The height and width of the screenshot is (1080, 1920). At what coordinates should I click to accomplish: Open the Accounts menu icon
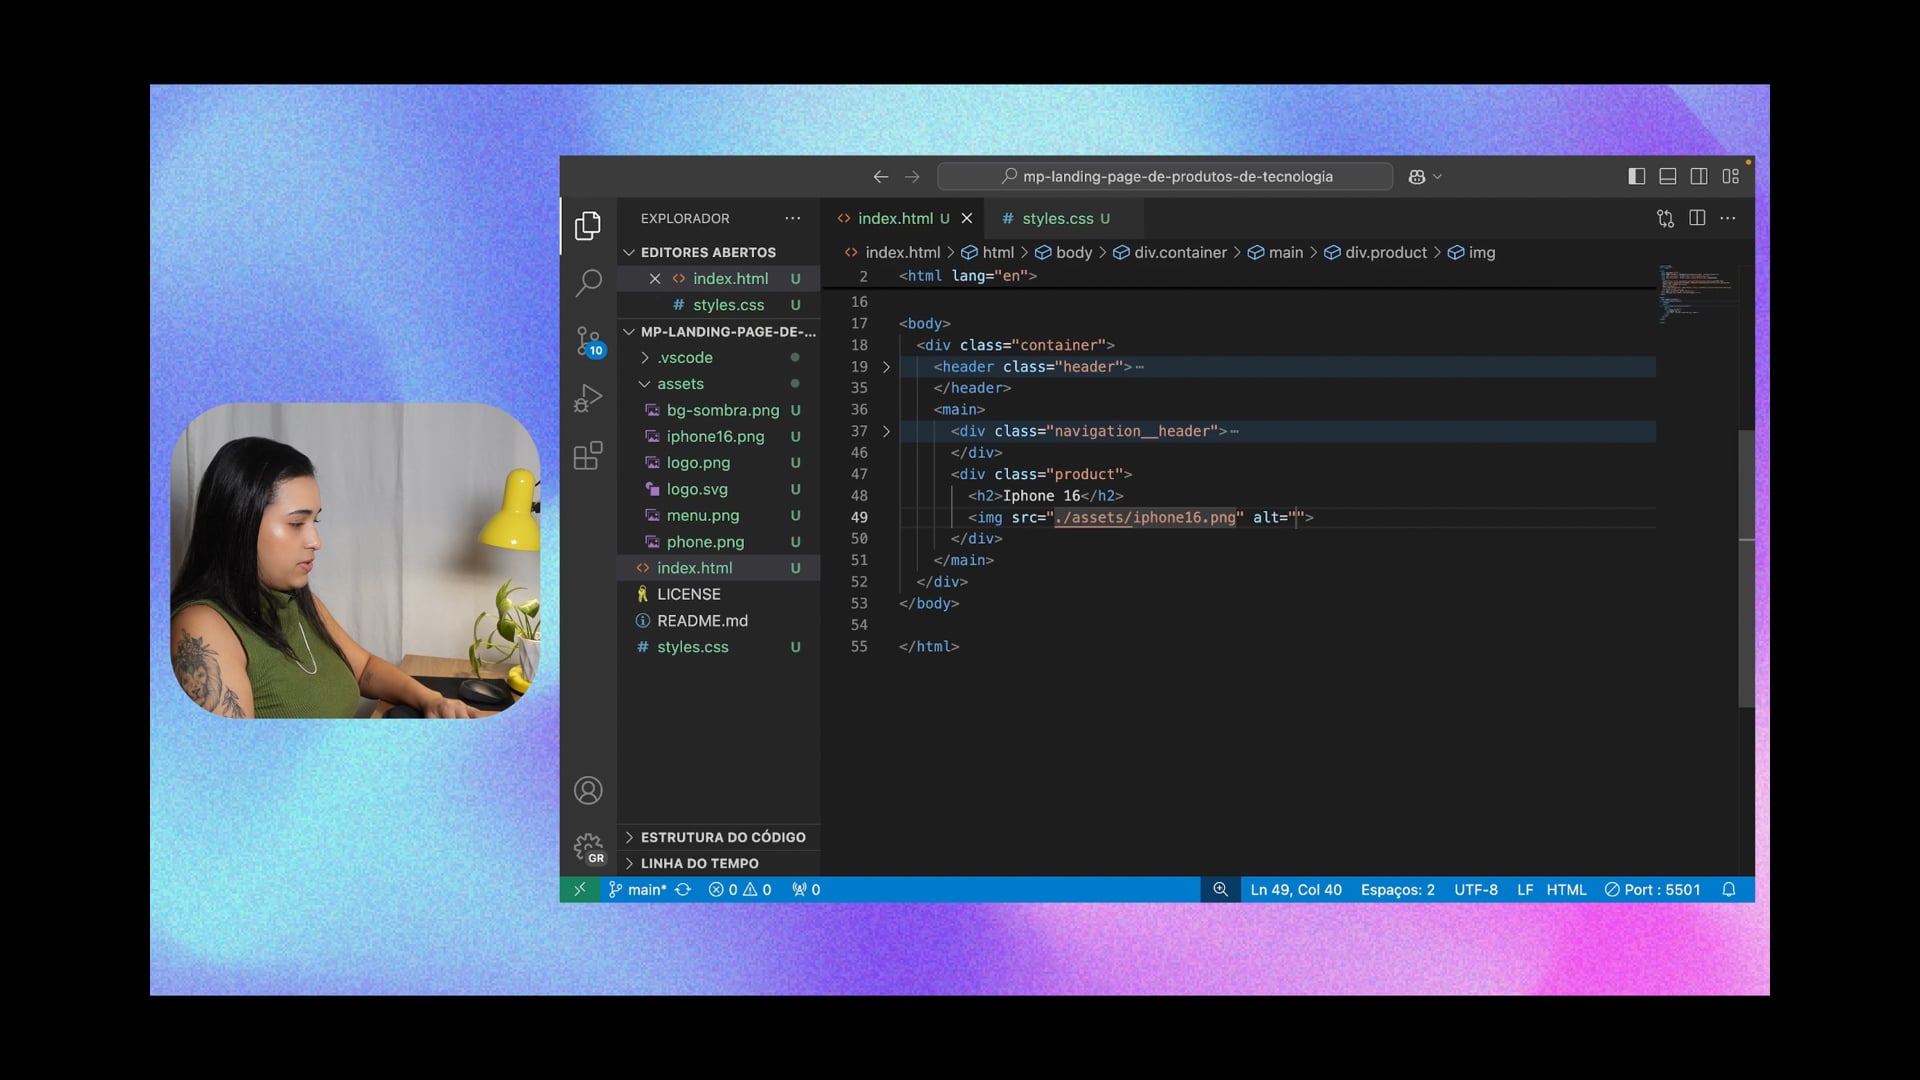(x=588, y=790)
